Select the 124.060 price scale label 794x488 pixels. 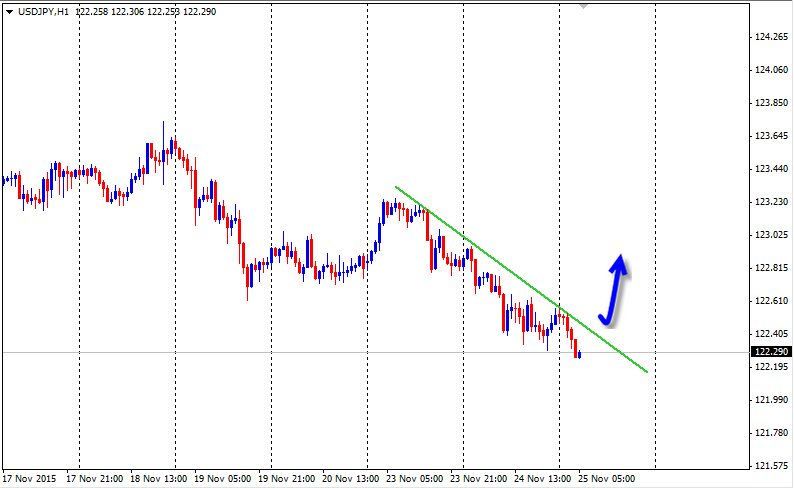point(772,69)
